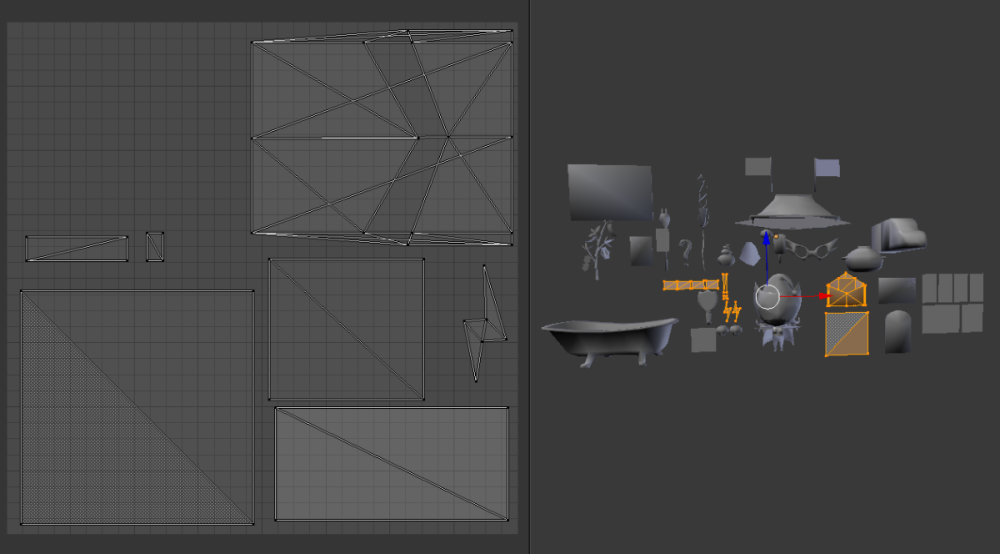Select the row of four tall panels
The width and height of the screenshot is (1000, 554).
(953, 288)
